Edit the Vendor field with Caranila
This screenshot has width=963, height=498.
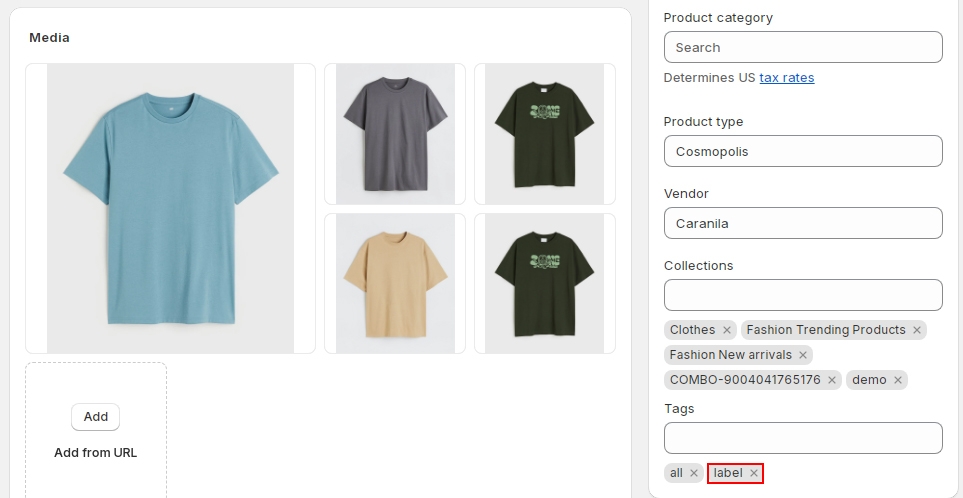(803, 223)
